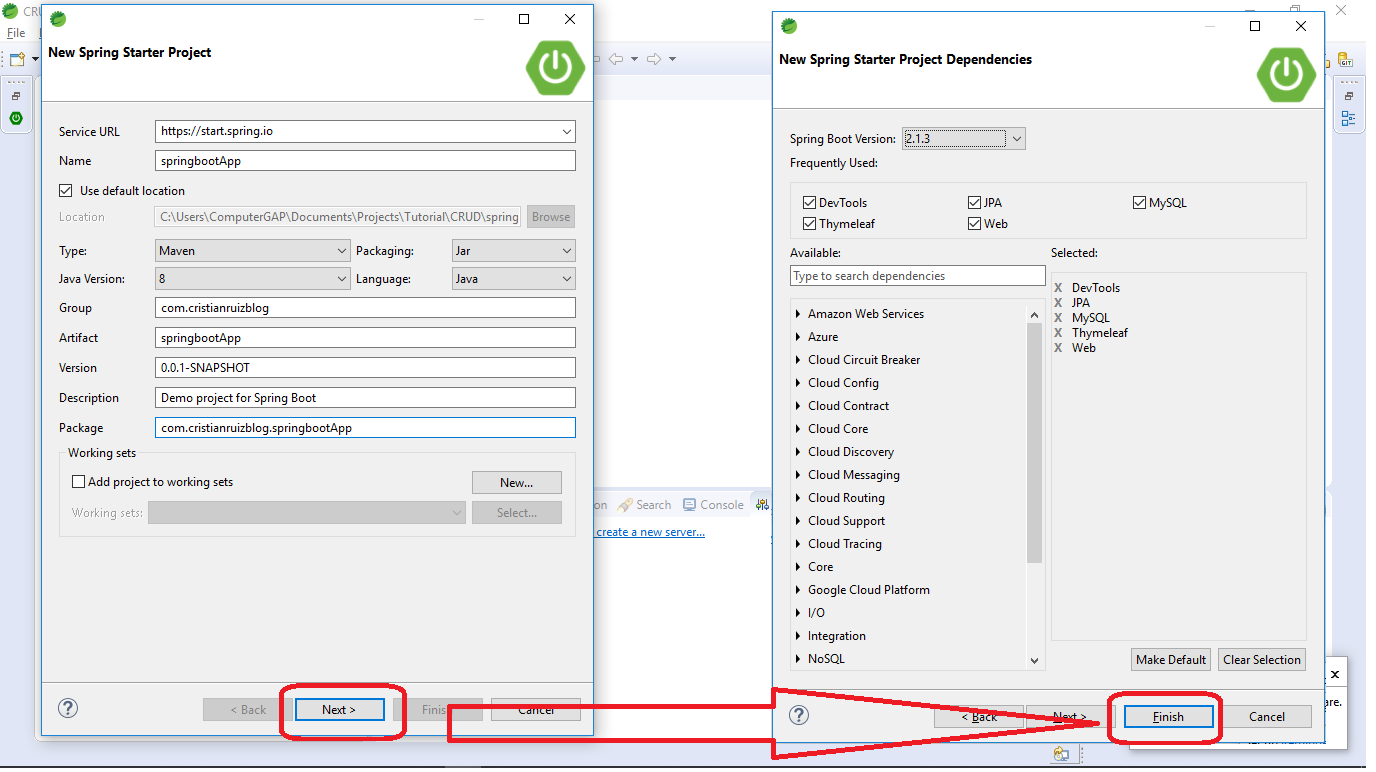
Task: Expand the Azure dependency category
Action: pos(798,337)
